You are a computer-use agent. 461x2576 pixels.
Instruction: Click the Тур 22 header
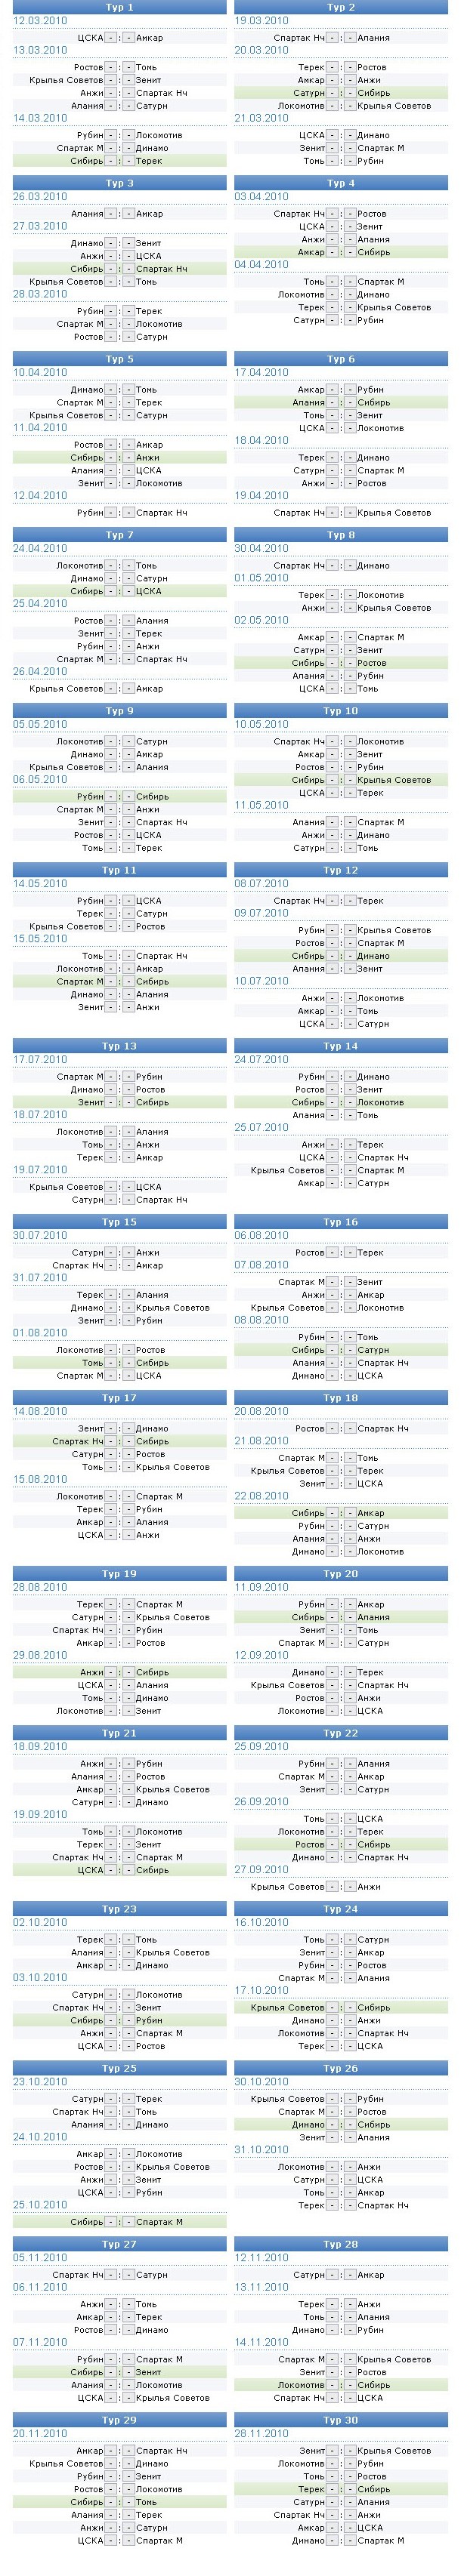(341, 1733)
